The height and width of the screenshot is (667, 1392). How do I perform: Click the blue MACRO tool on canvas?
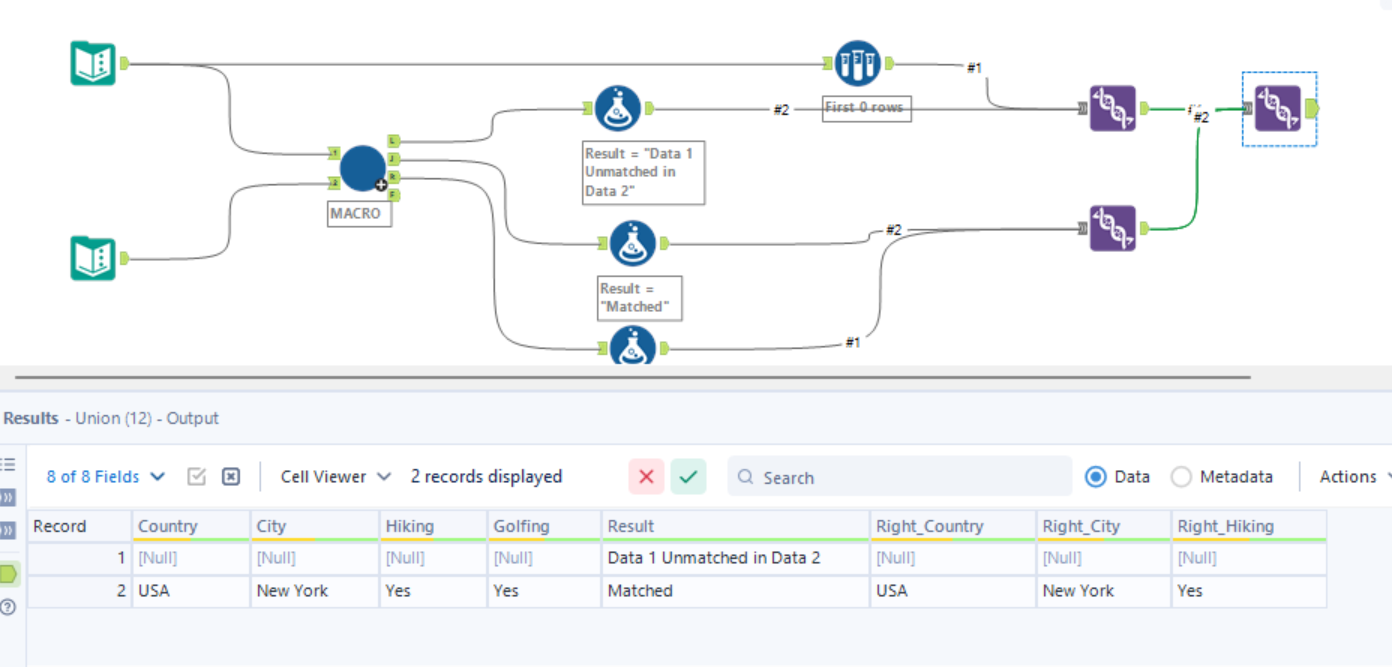coord(362,168)
